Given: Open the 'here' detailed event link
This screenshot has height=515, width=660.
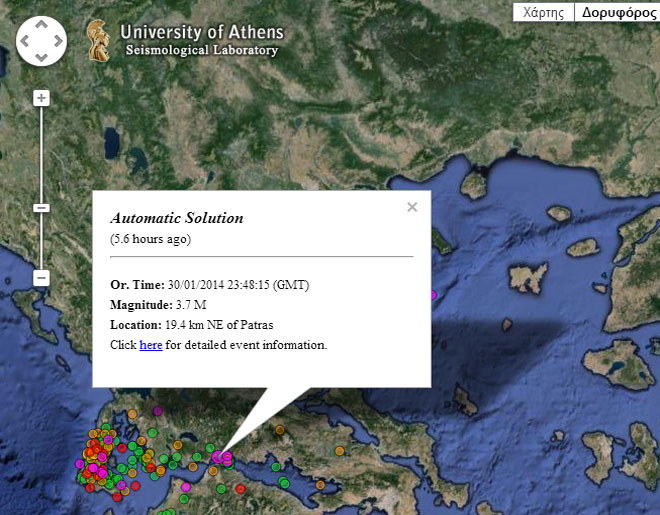Looking at the screenshot, I should point(150,345).
